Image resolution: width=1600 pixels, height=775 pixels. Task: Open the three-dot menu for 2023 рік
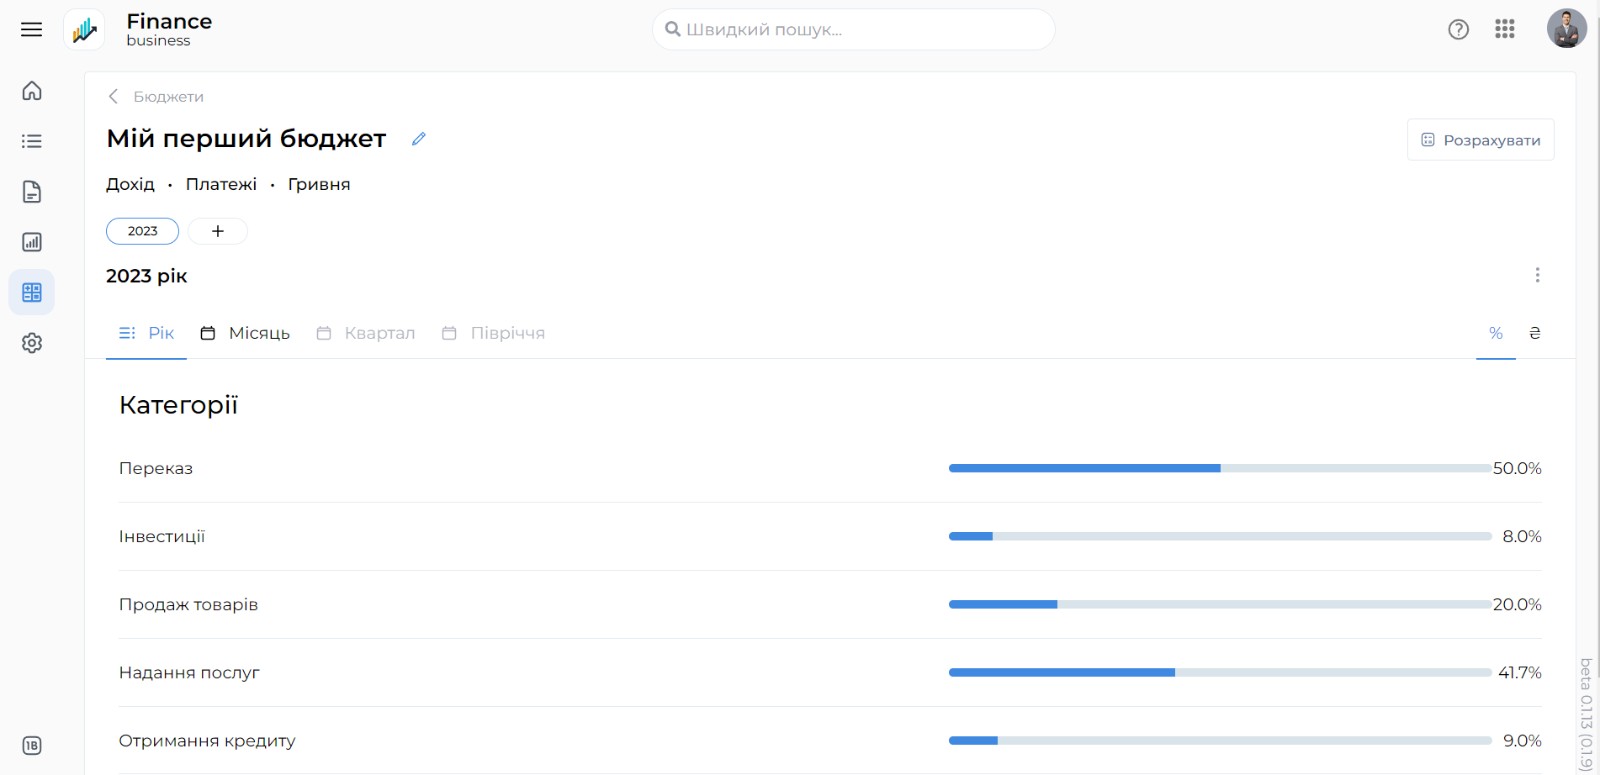(x=1537, y=275)
